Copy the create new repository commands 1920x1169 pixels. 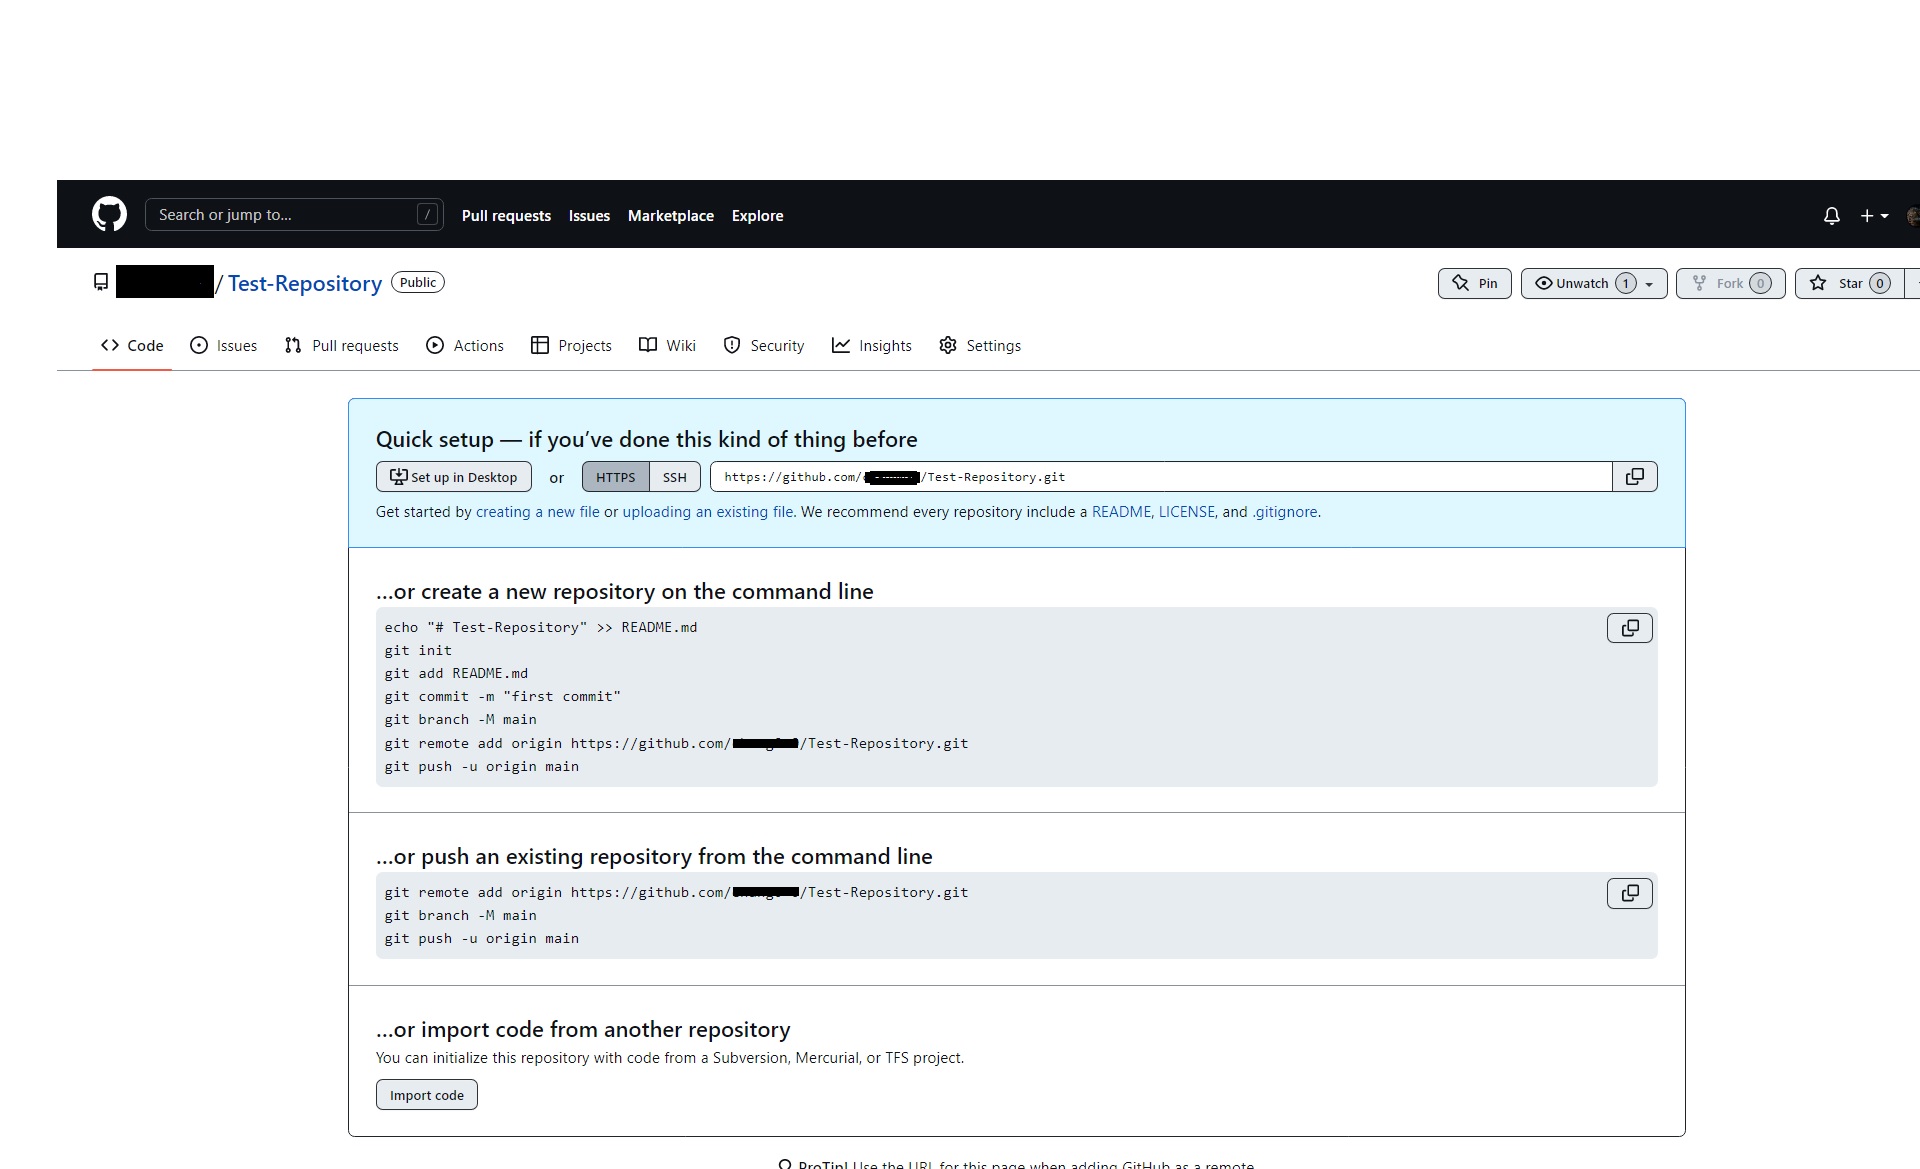(x=1629, y=628)
